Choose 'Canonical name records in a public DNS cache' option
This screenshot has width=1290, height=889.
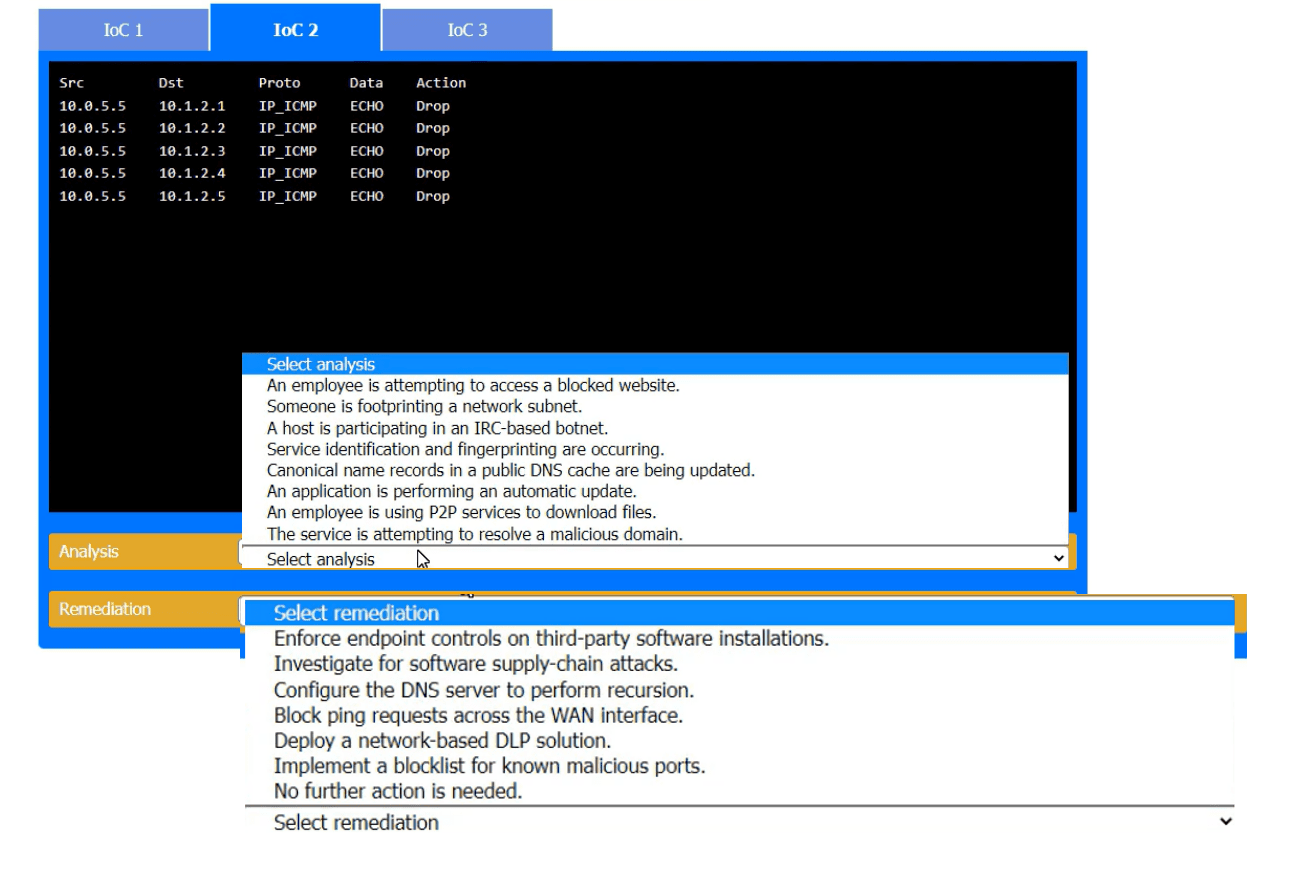click(x=510, y=470)
